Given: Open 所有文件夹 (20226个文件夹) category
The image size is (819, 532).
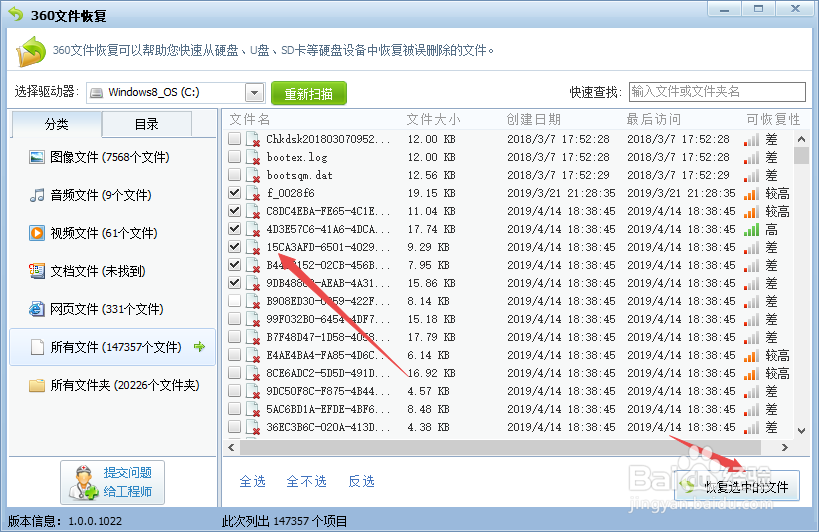Looking at the screenshot, I should (112, 385).
